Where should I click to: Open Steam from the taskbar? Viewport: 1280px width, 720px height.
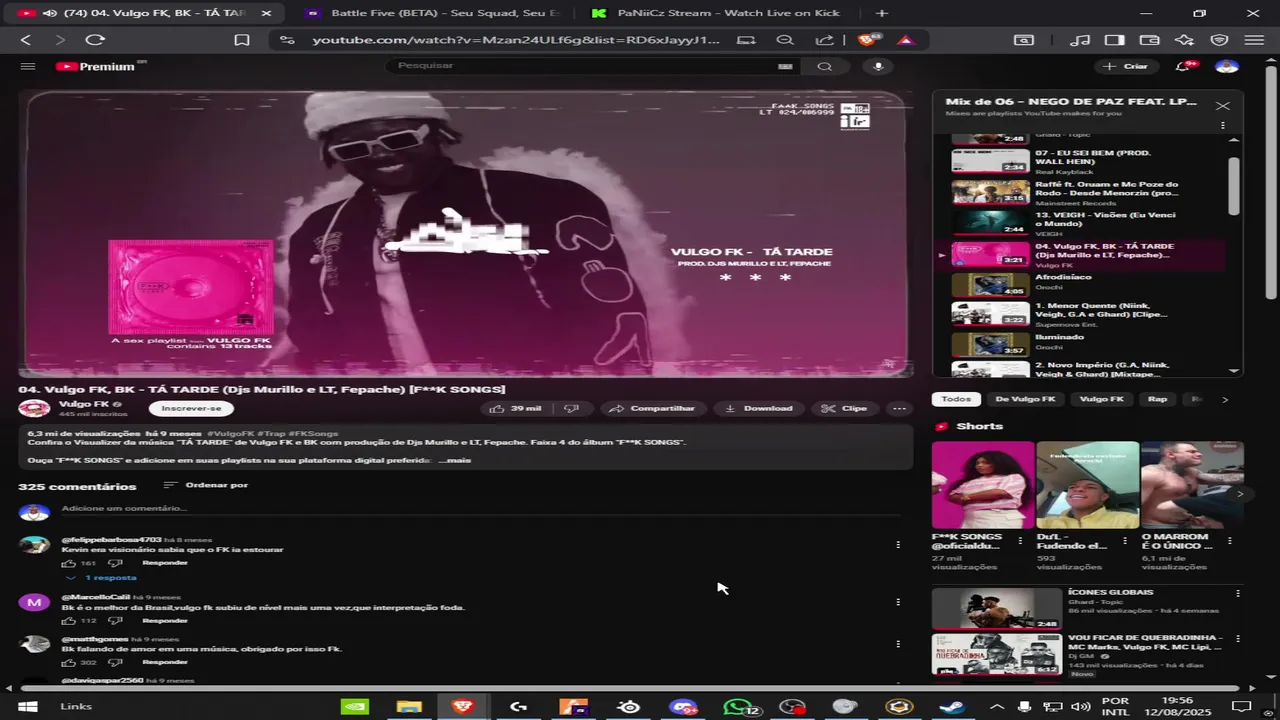[x=952, y=707]
